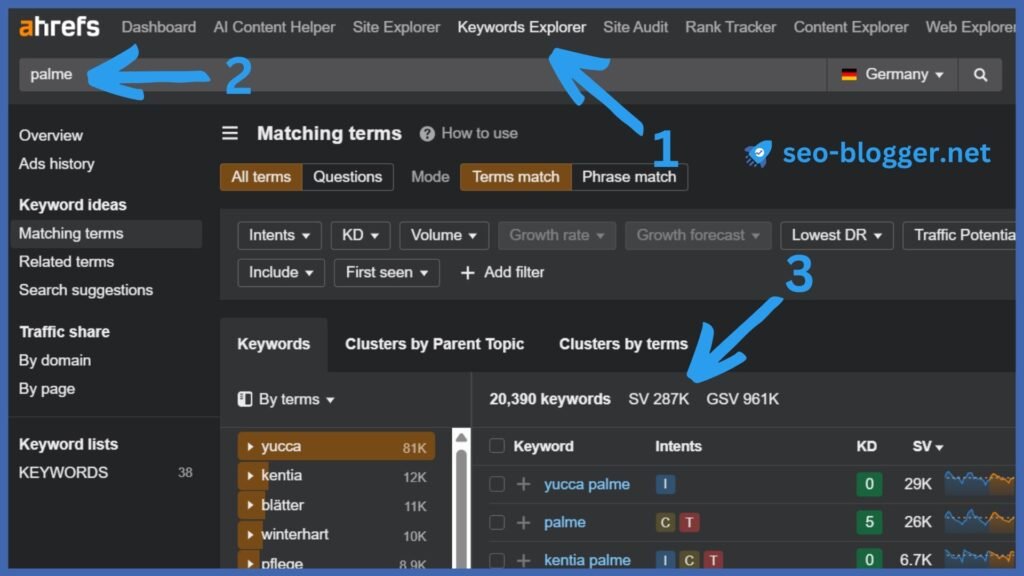The height and width of the screenshot is (576, 1024).
Task: Switch to Clusters by Parent Topic tab
Action: (x=434, y=344)
